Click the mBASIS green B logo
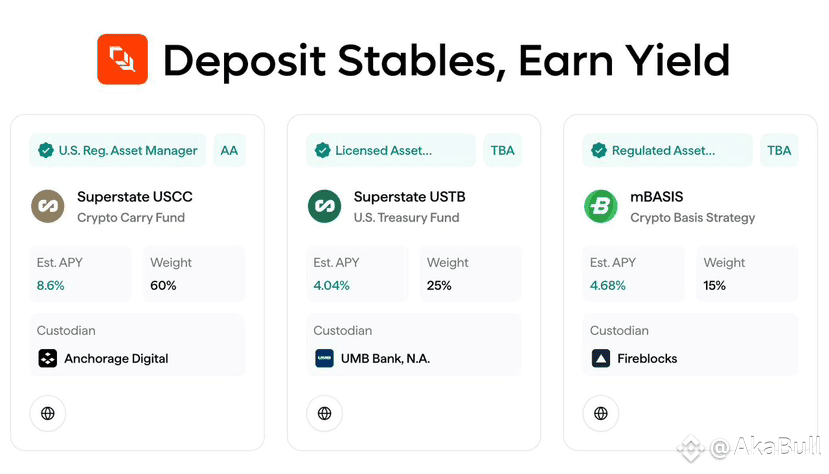This screenshot has height=474, width=829. click(x=601, y=206)
